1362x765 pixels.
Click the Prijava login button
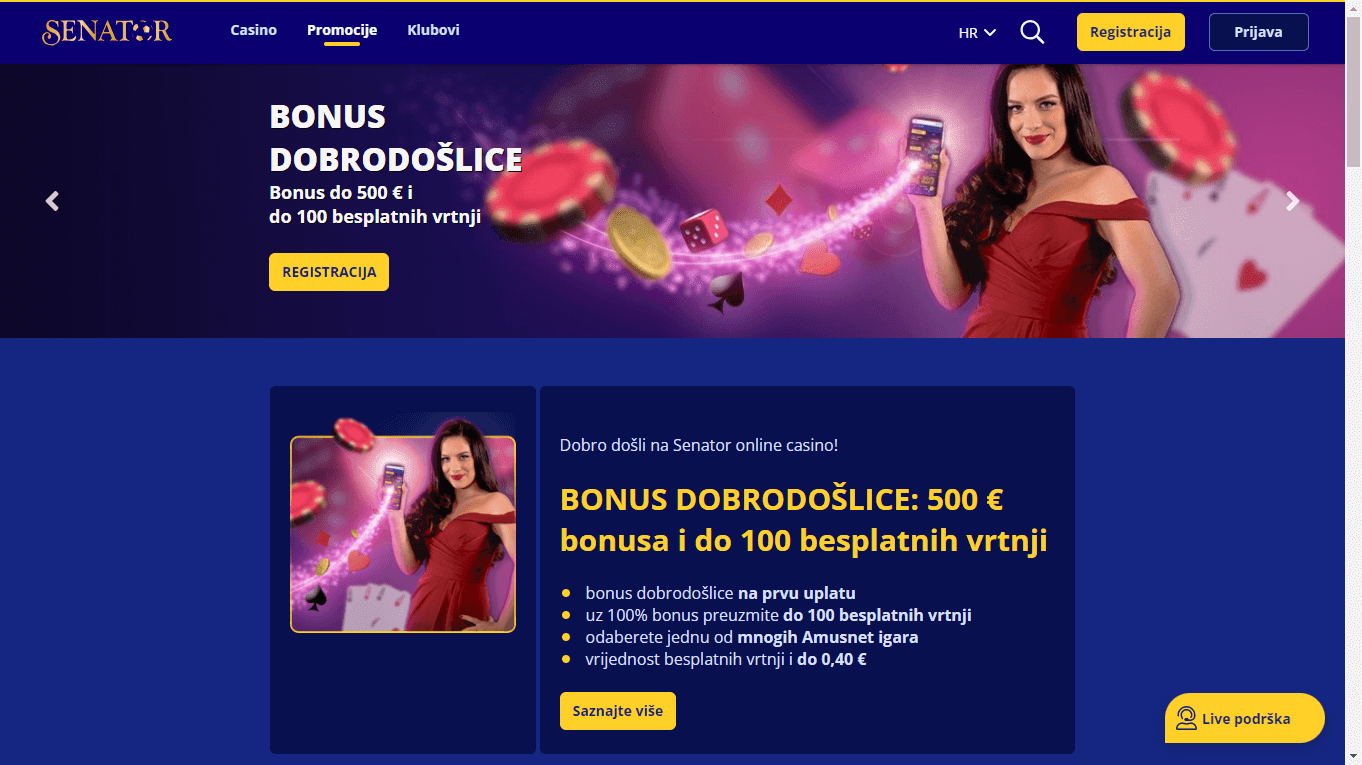(x=1259, y=32)
